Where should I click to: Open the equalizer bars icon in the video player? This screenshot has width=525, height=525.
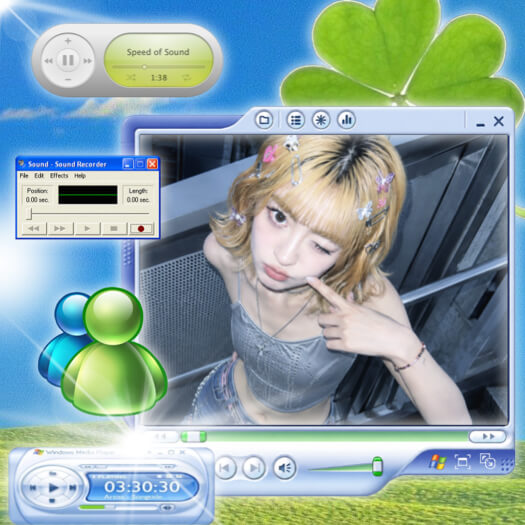pos(347,120)
